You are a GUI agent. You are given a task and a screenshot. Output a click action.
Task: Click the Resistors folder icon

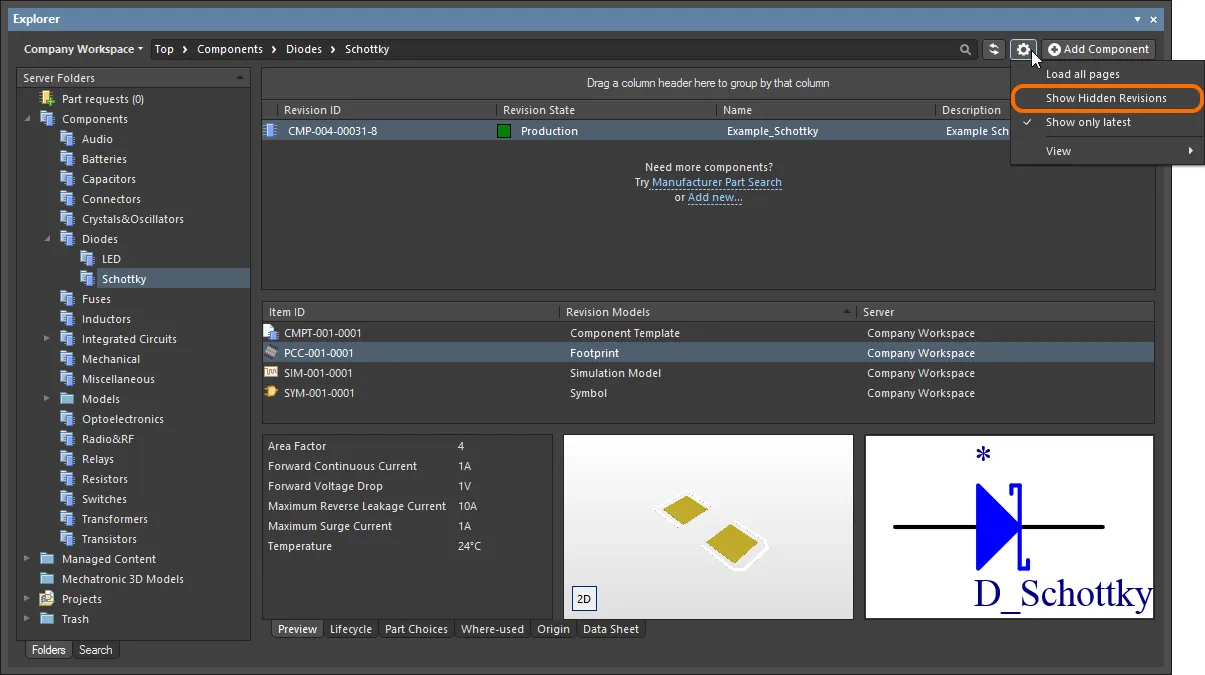tap(67, 479)
